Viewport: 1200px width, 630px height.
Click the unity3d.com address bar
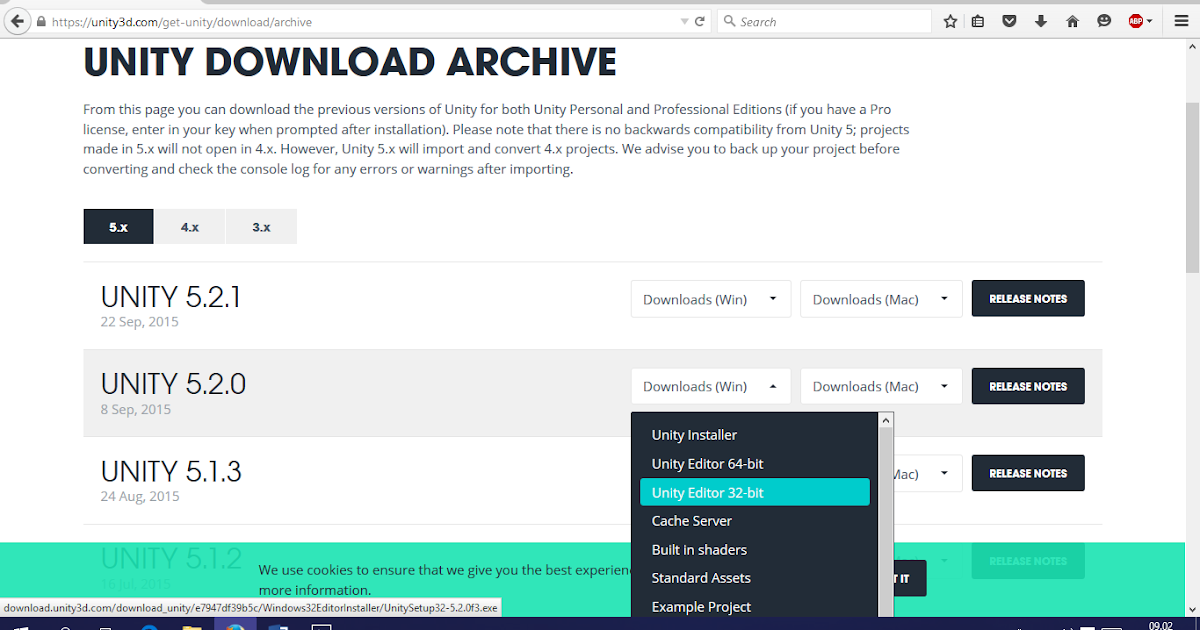click(x=360, y=21)
